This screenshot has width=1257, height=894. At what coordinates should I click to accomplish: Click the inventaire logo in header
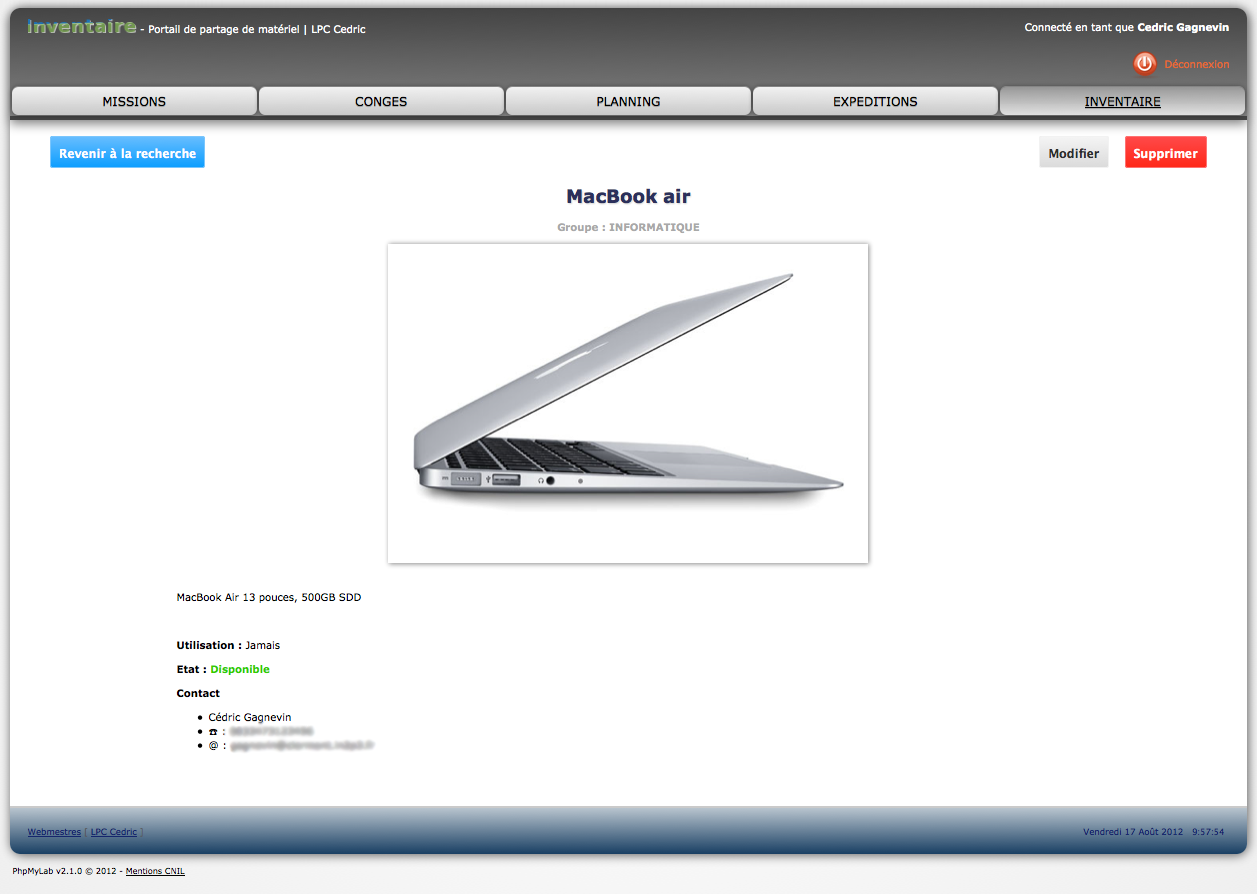(x=82, y=27)
